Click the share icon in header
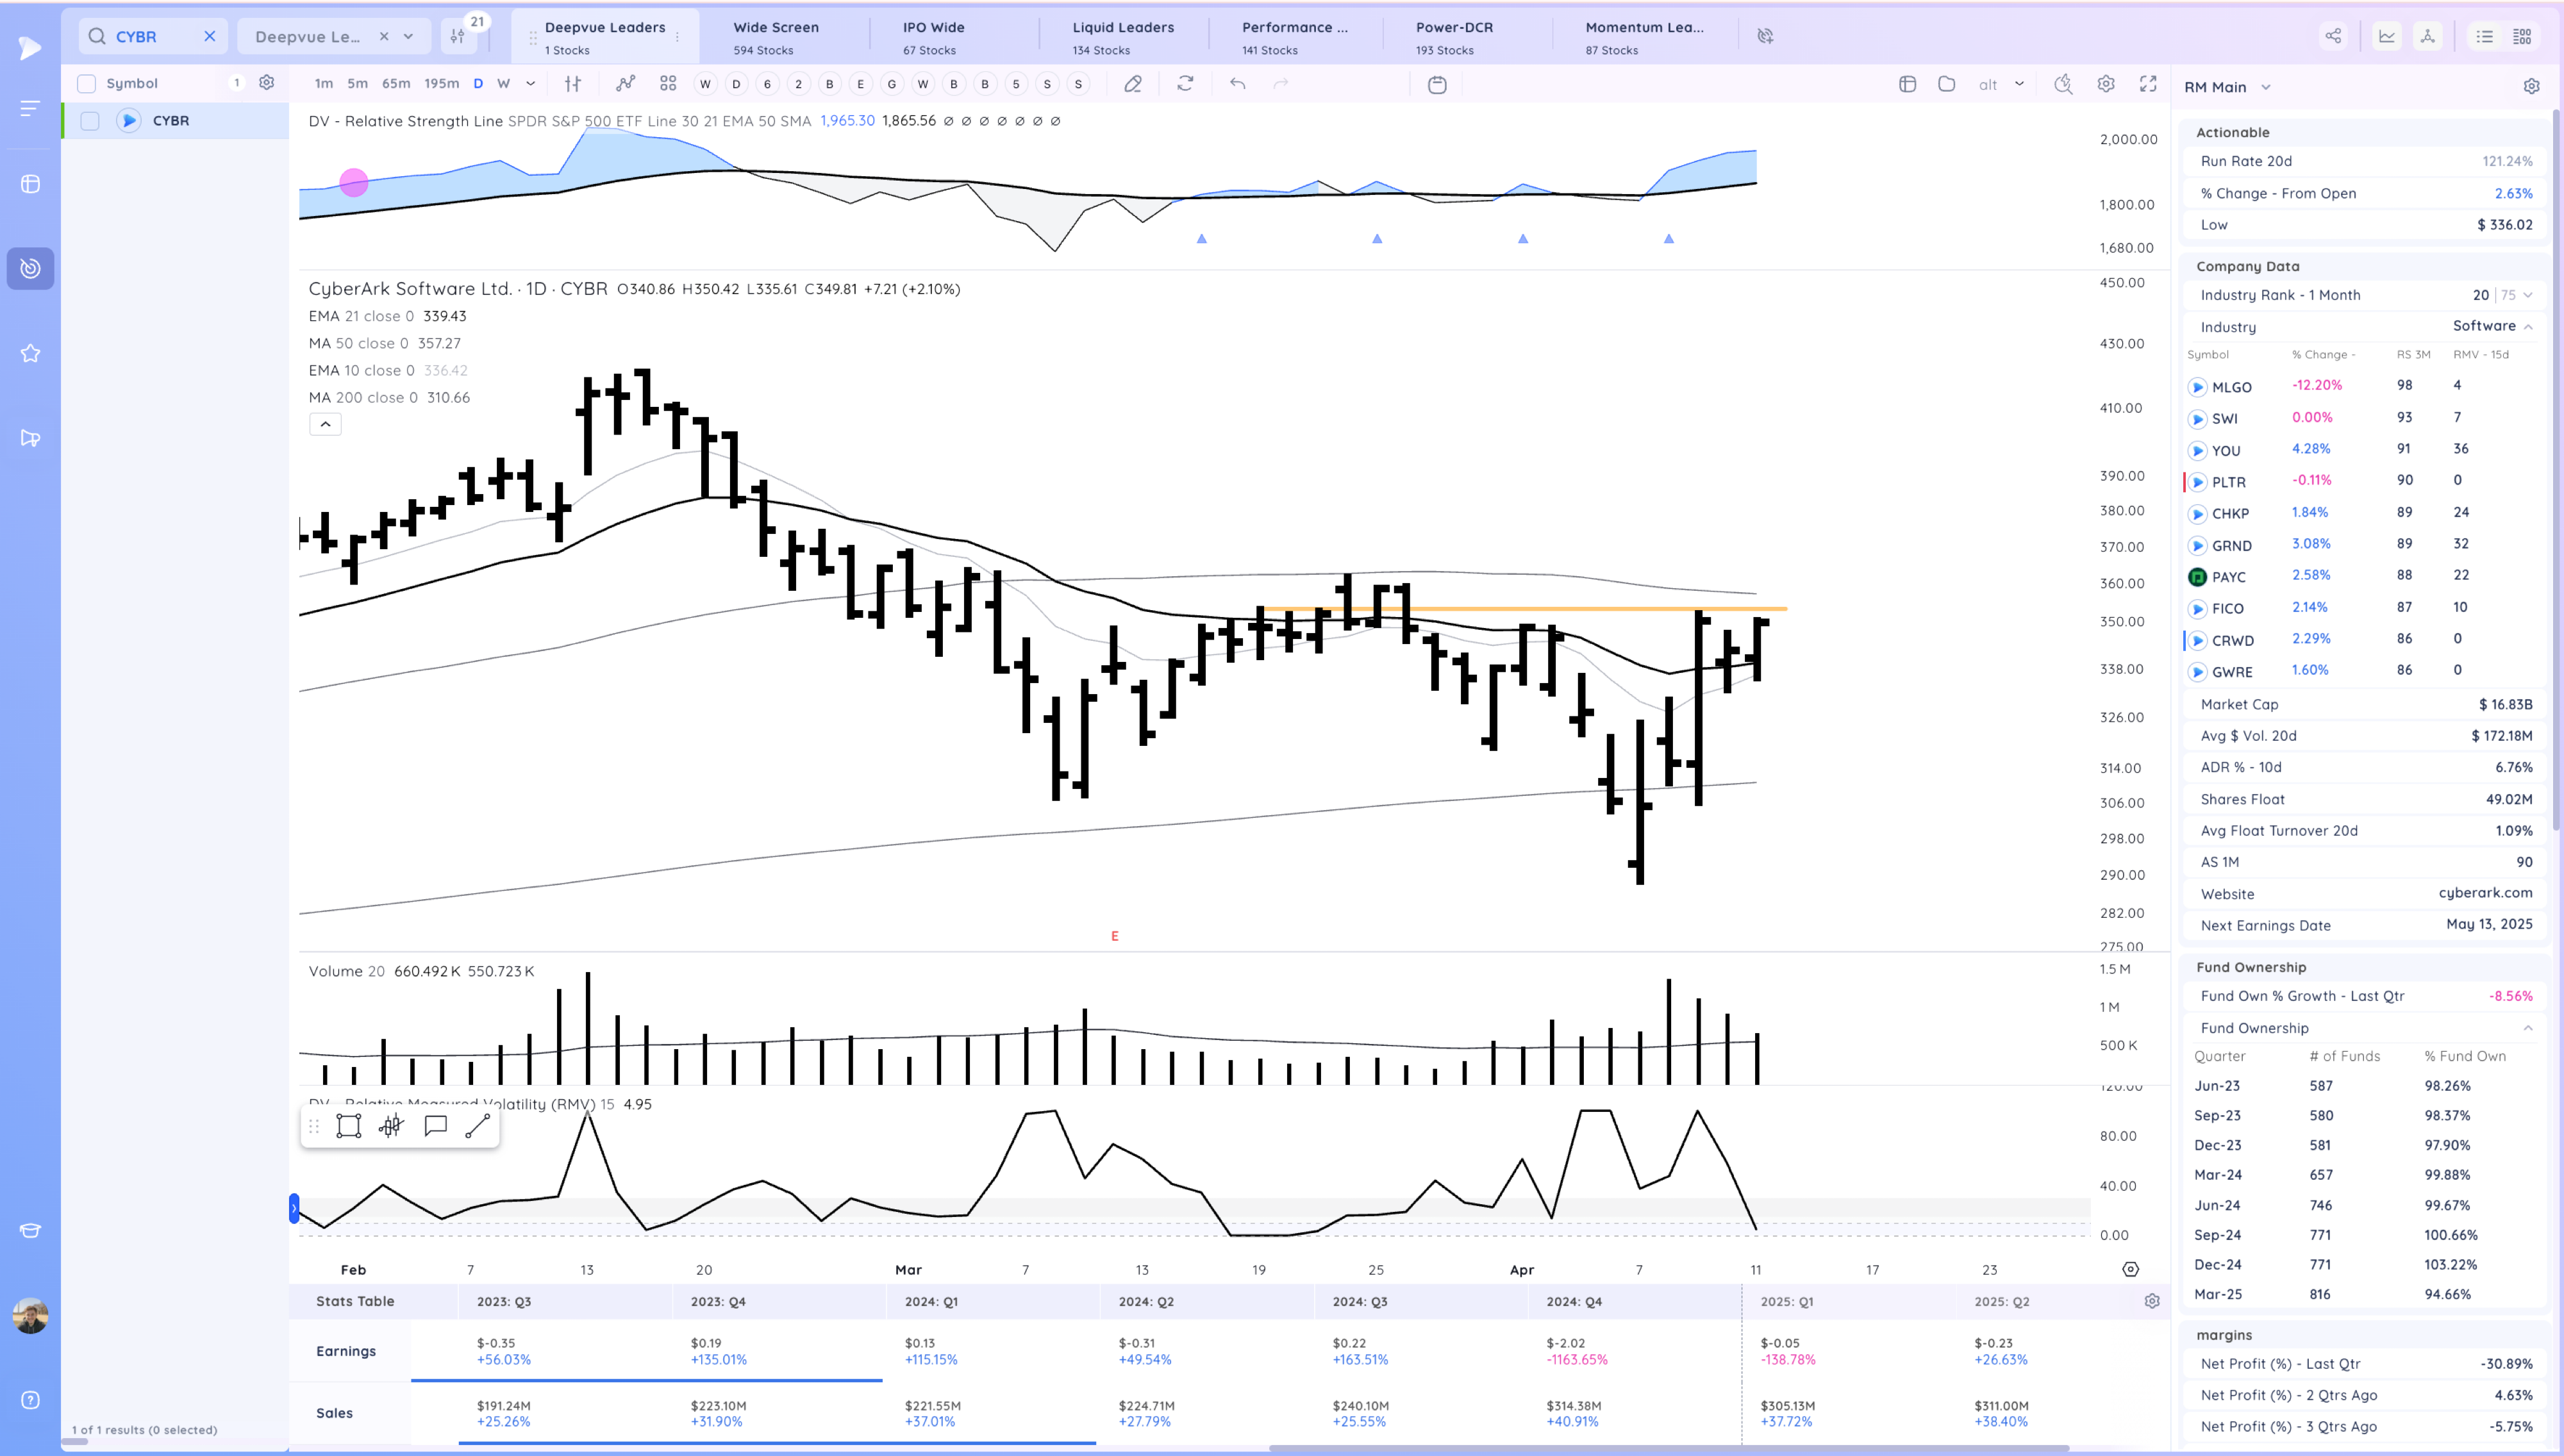The height and width of the screenshot is (1456, 2564). click(x=2333, y=36)
